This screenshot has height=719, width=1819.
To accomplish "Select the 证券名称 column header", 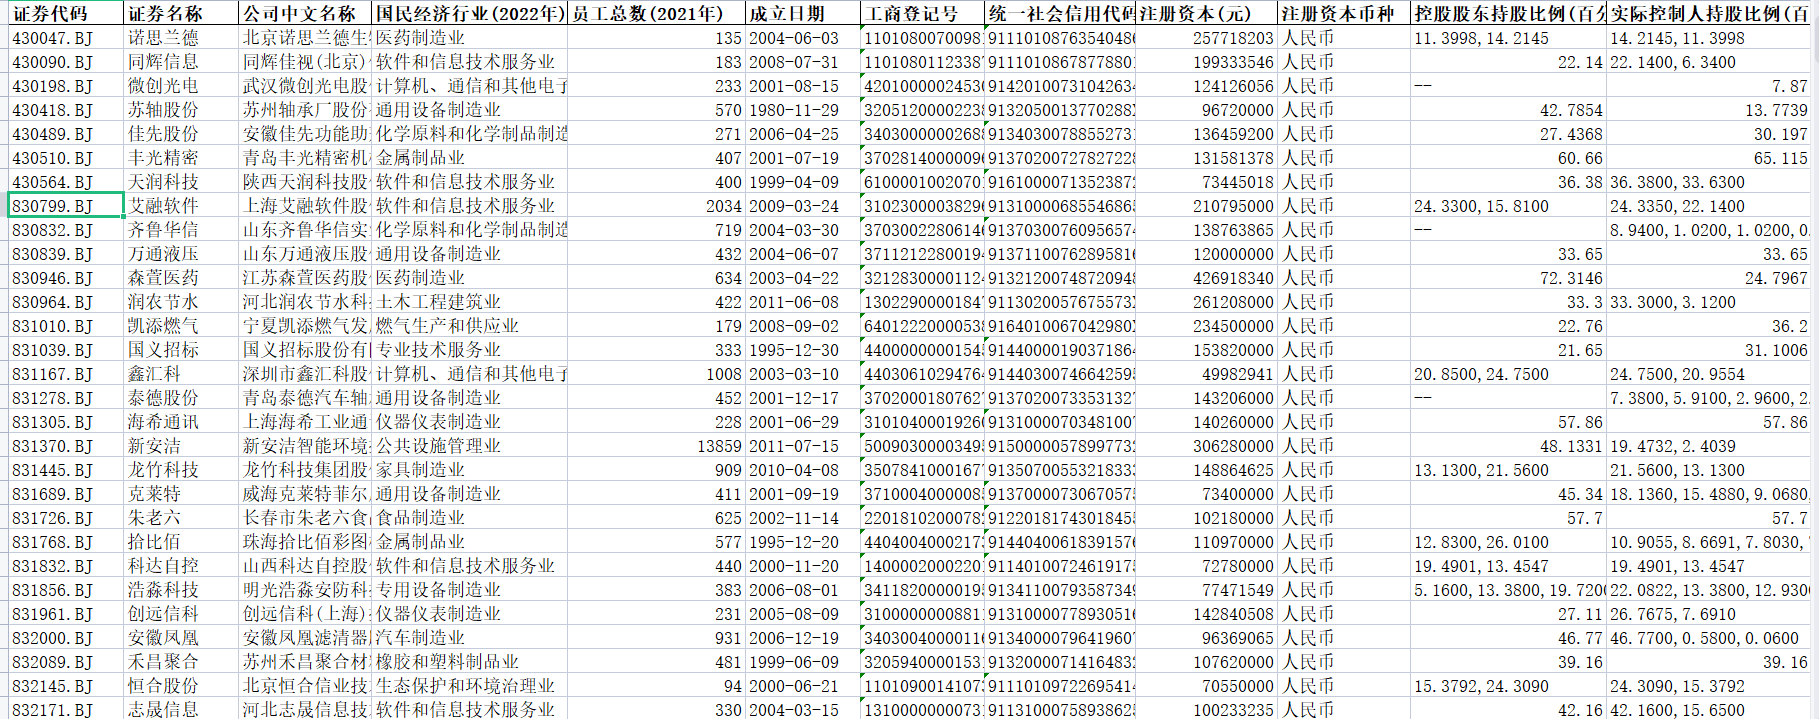I will pos(181,13).
